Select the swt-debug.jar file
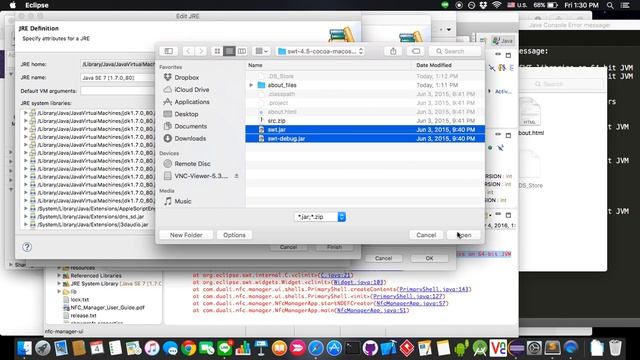Image resolution: width=640 pixels, height=360 pixels. (365, 138)
